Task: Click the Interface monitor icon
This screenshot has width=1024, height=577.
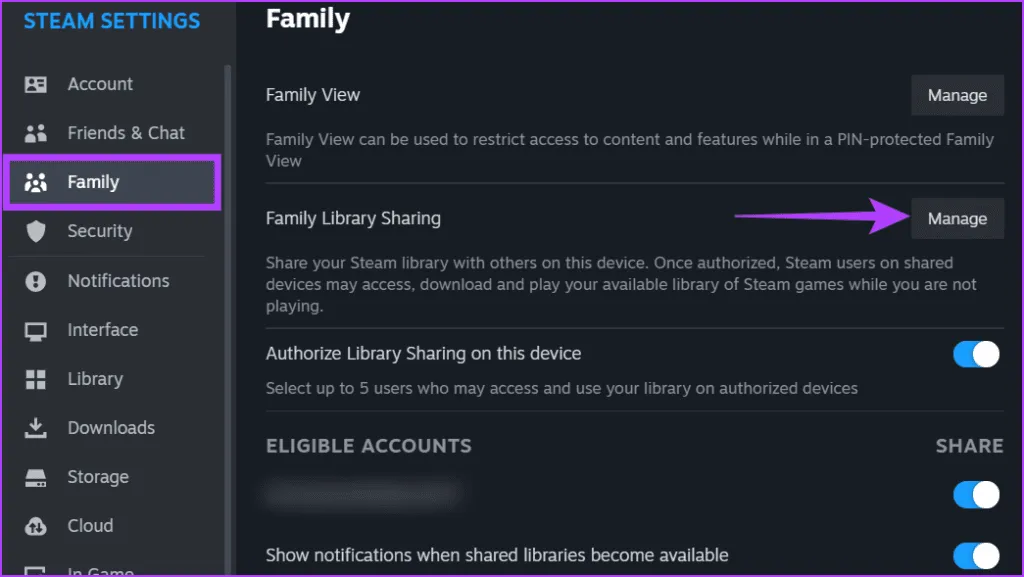Action: (x=36, y=330)
